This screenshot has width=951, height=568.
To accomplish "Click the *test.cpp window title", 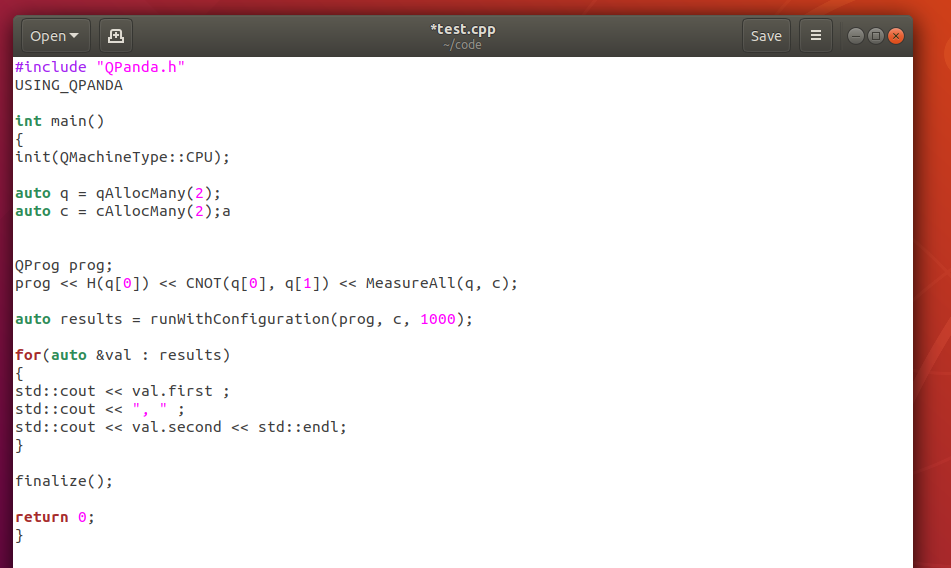I will point(463,29).
